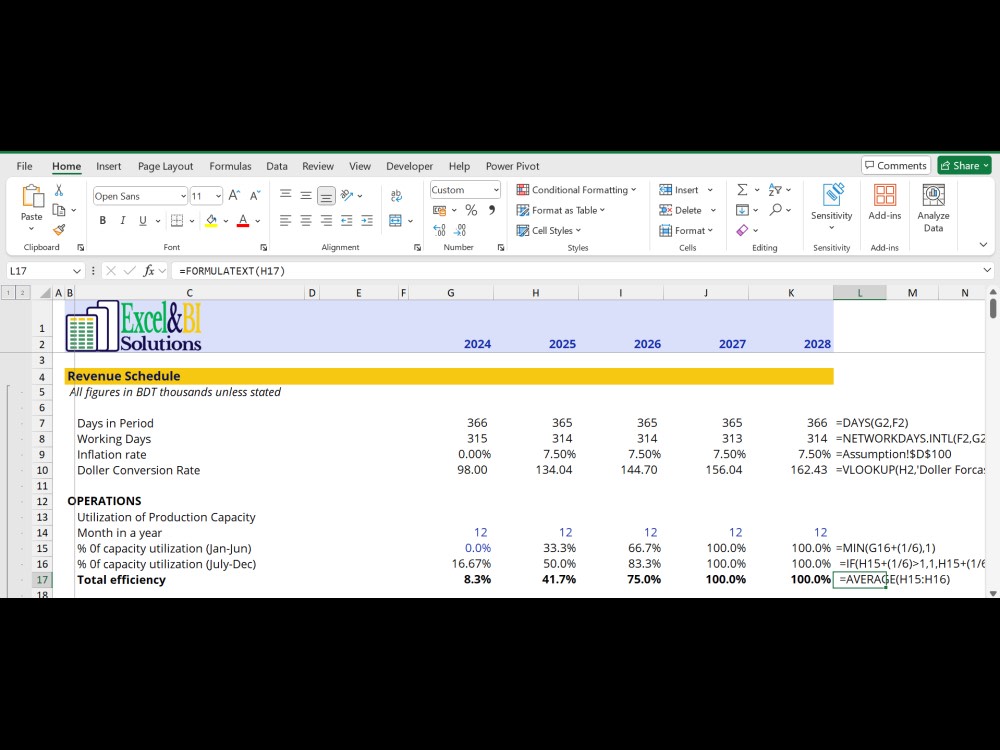Toggle Wrap Text
This screenshot has height=750, width=1000.
point(396,195)
